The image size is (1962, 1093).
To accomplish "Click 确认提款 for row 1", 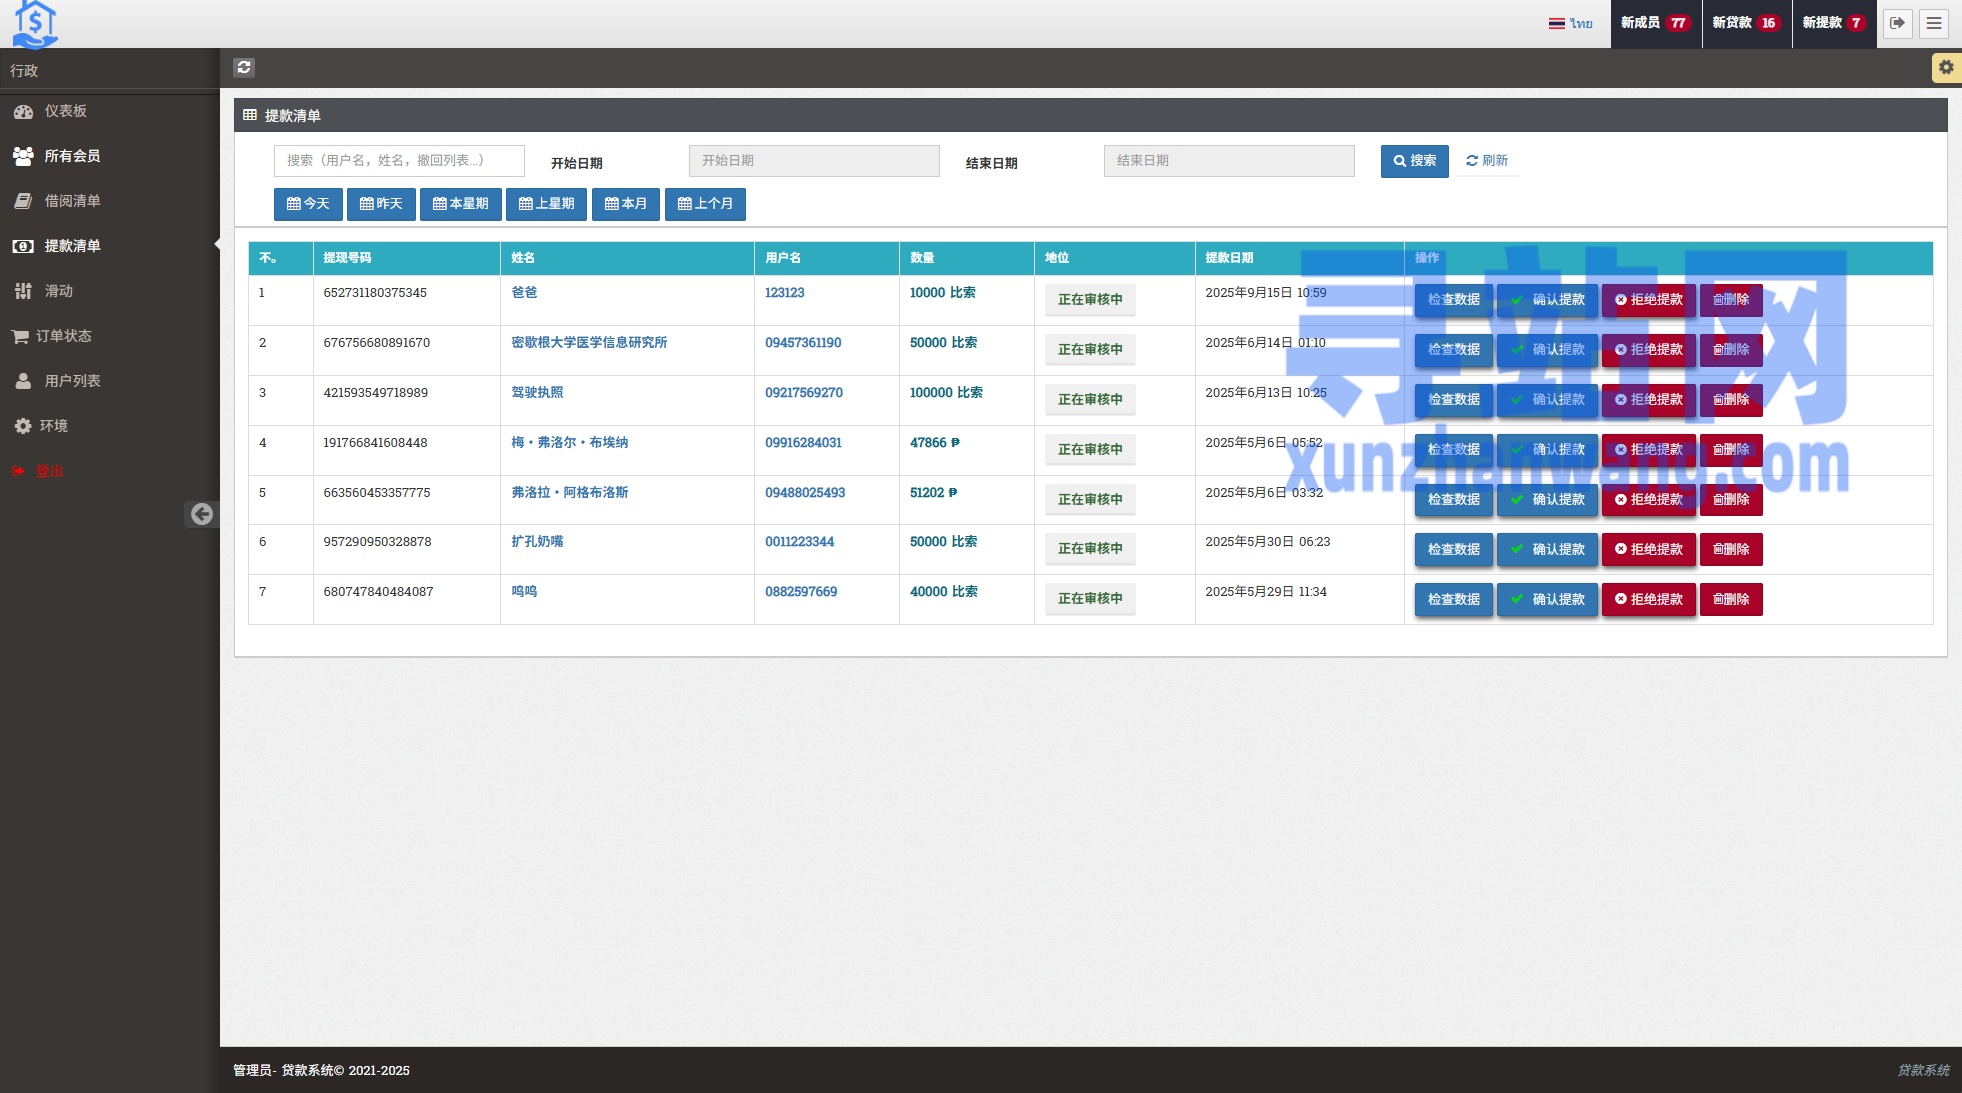I will 1547,300.
